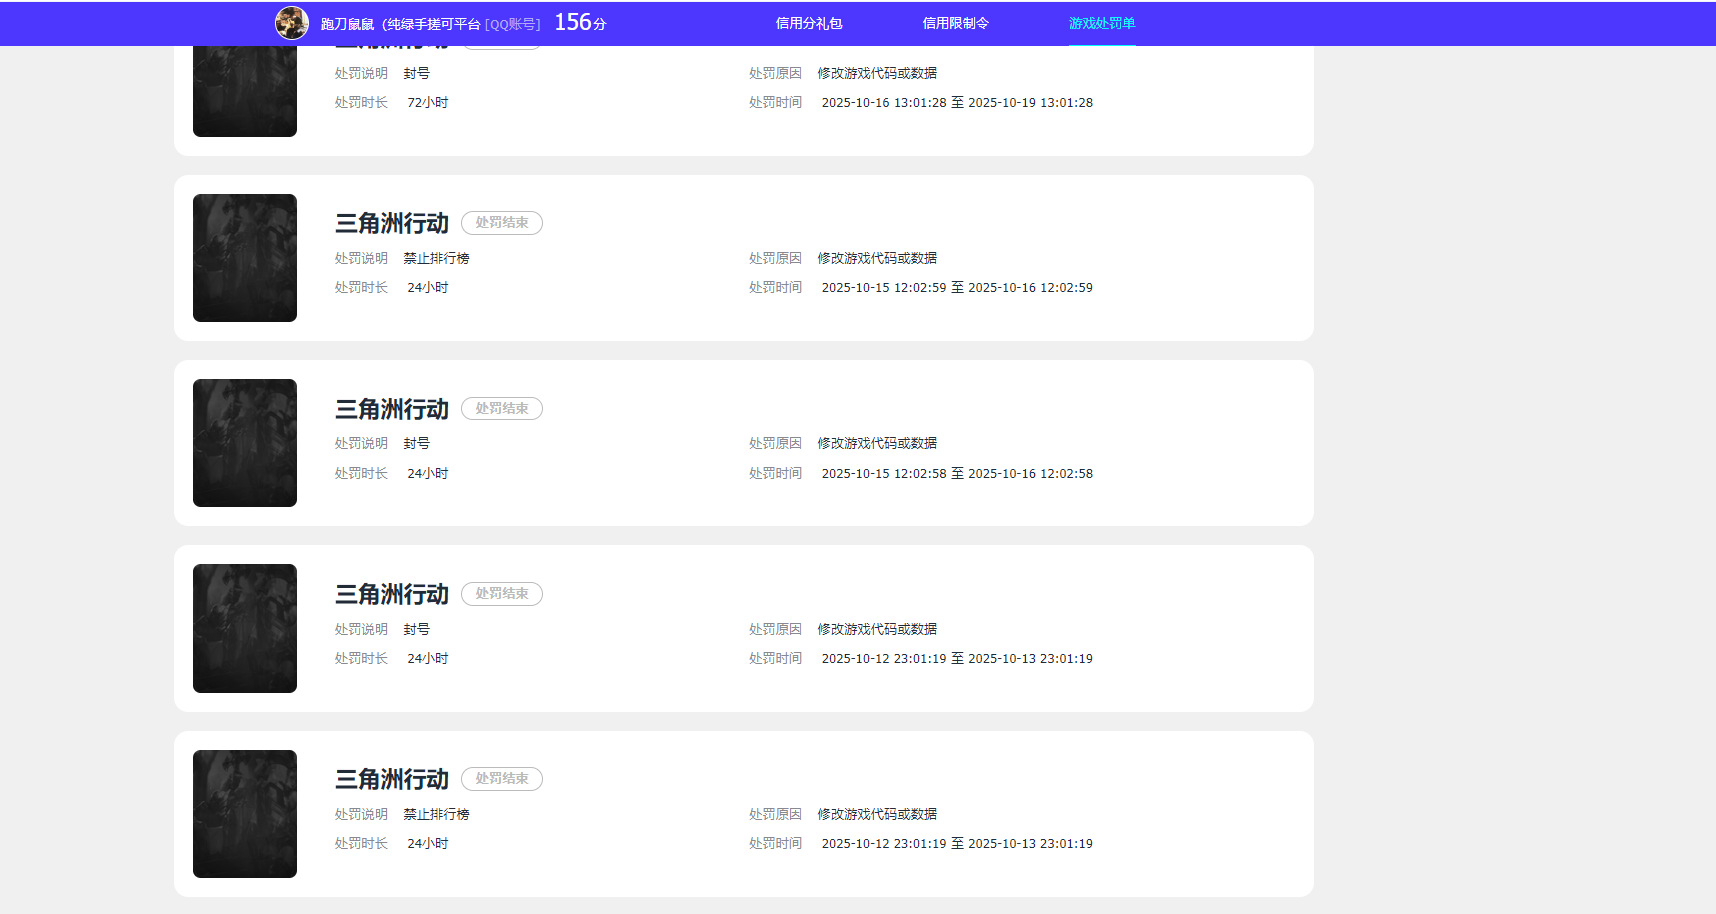Click the 72小时 punishment duration

click(x=428, y=103)
